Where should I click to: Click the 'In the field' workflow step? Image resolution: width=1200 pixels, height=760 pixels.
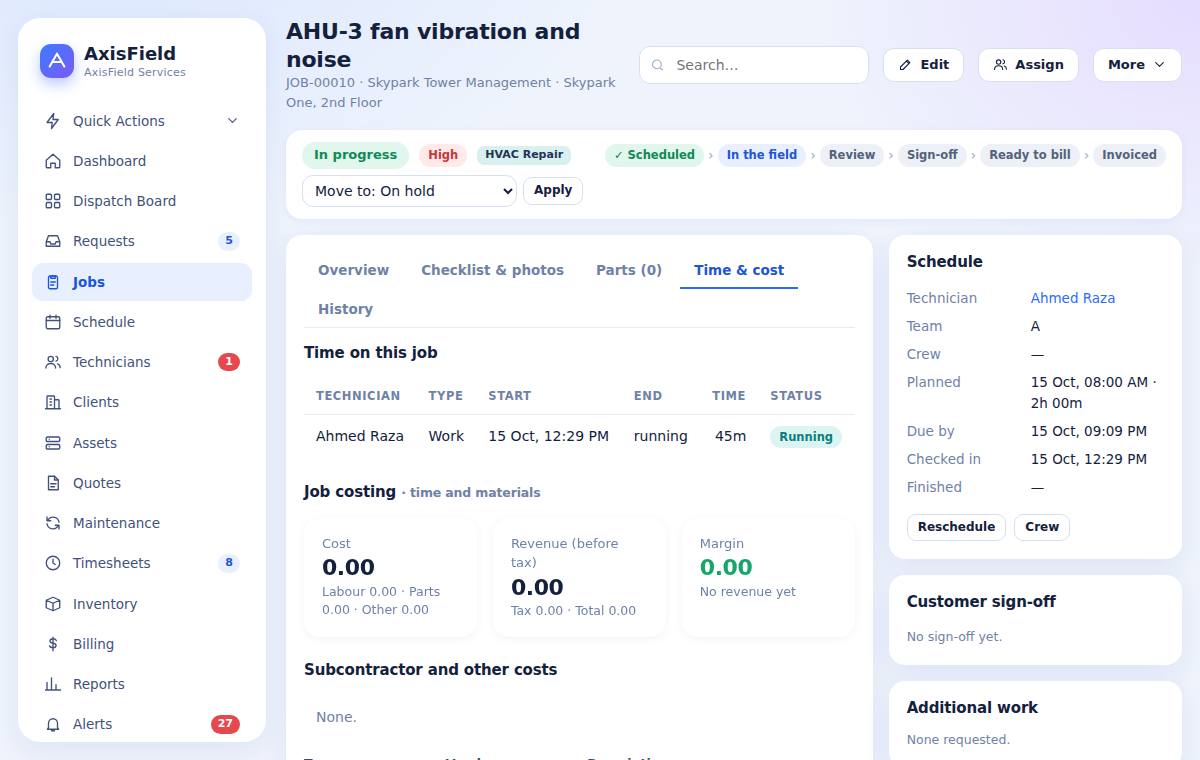click(762, 155)
